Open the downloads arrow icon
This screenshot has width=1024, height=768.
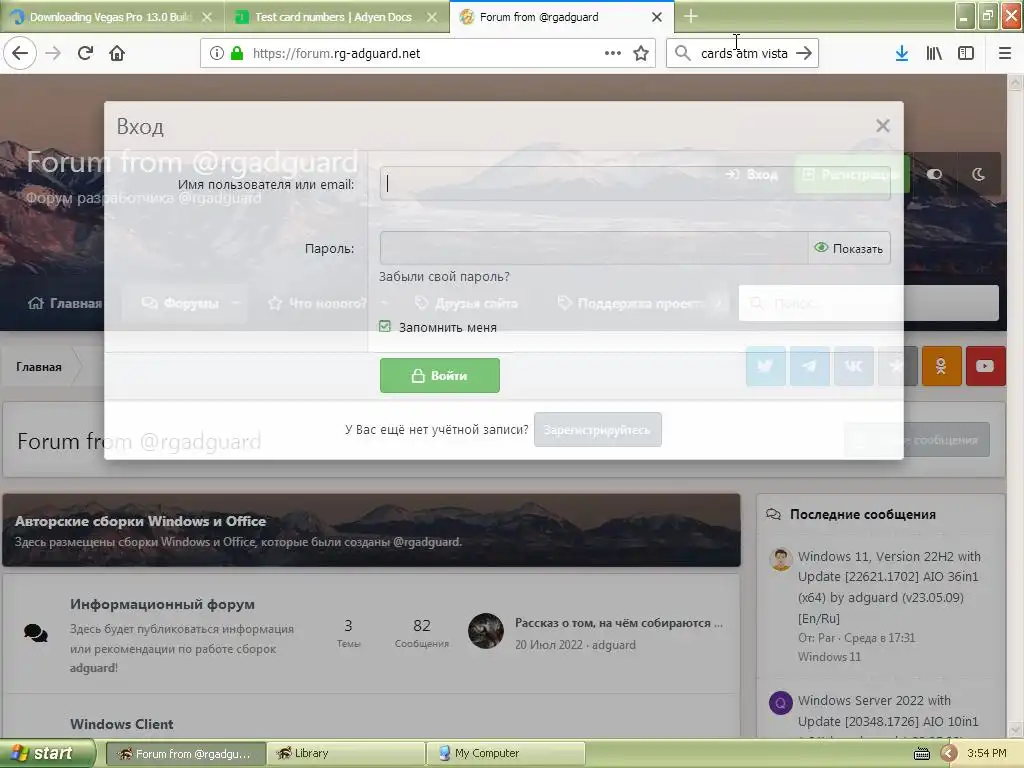pos(901,53)
